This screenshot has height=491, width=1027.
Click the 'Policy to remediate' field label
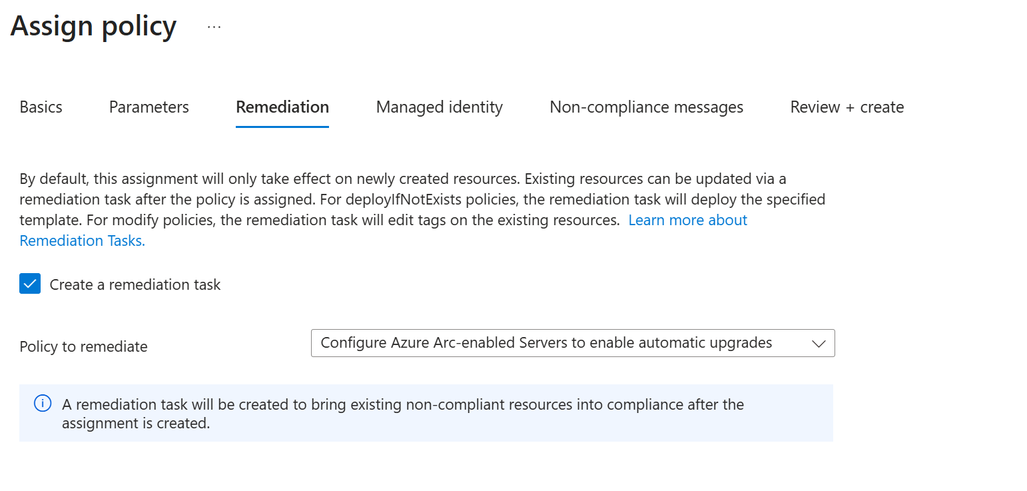click(x=84, y=347)
